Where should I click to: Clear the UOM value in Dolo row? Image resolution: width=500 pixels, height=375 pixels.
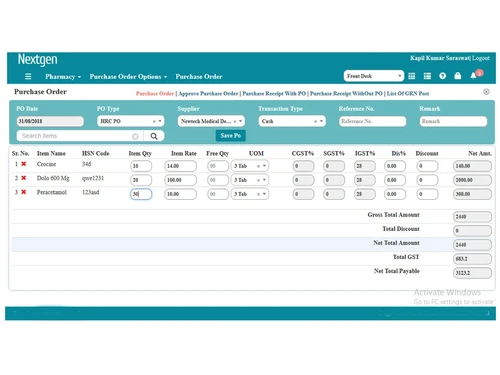[x=258, y=180]
